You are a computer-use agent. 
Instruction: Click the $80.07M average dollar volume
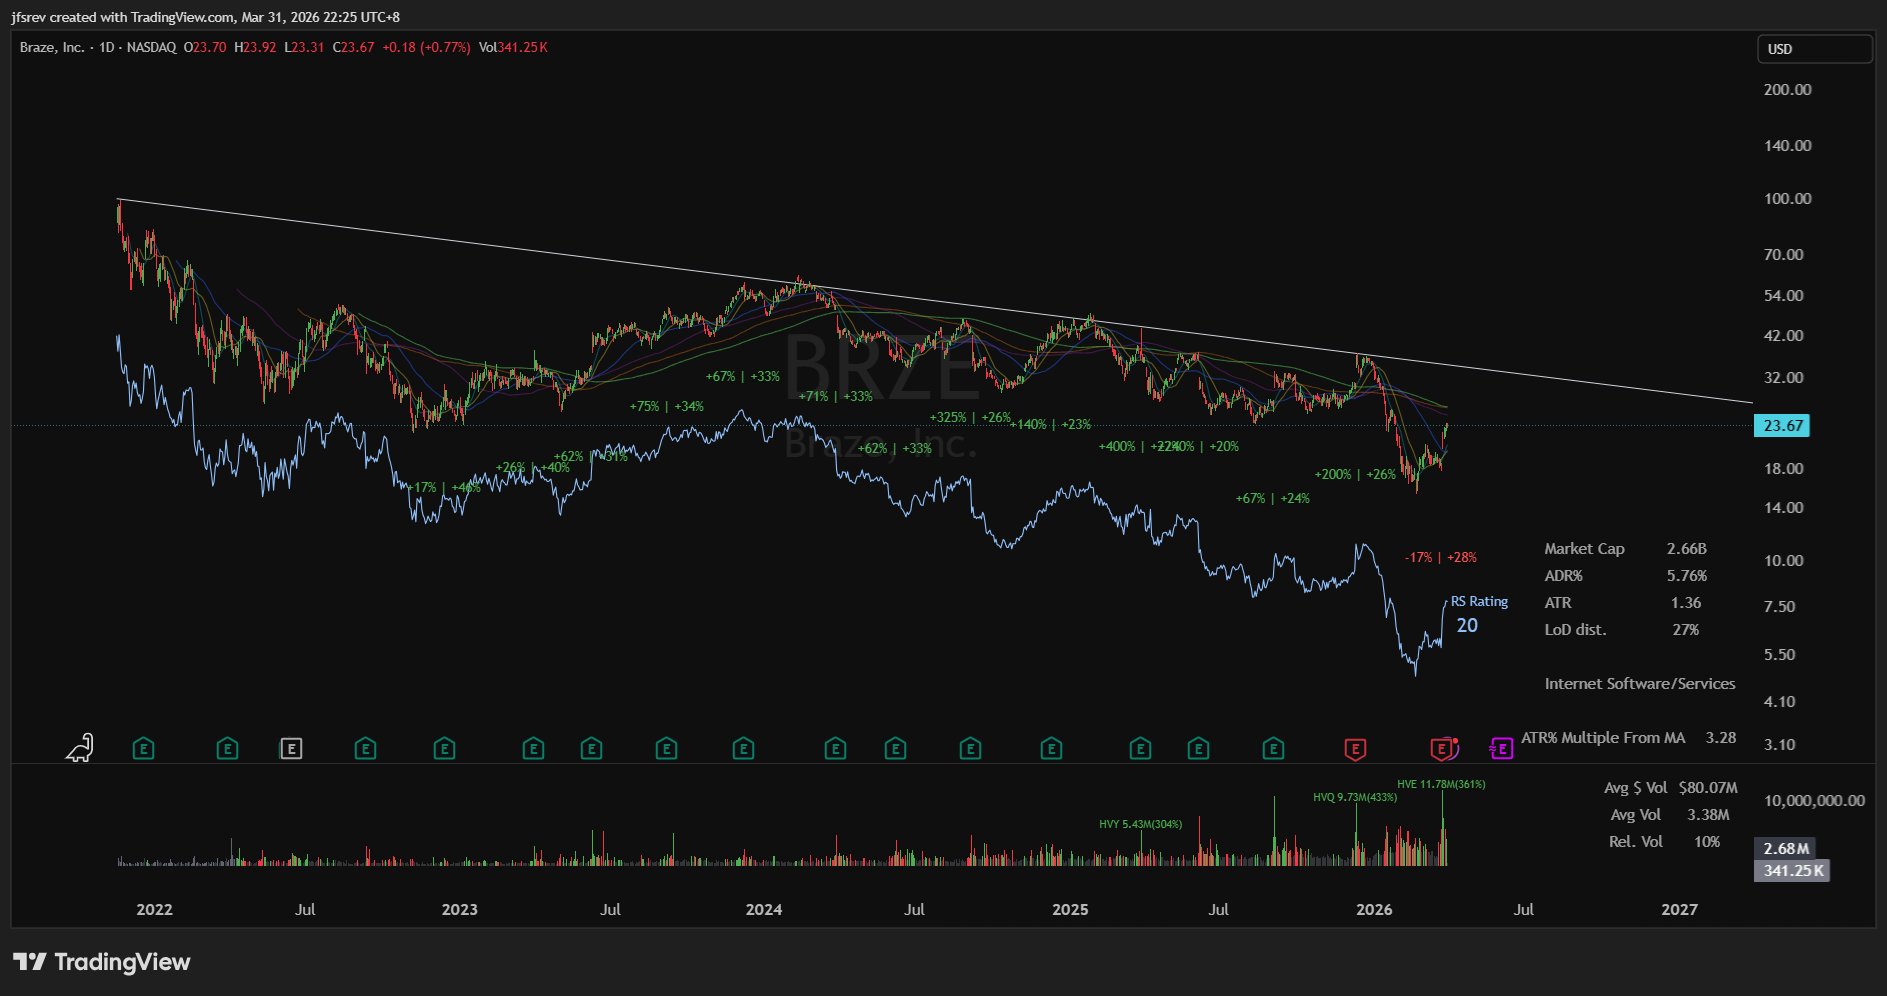tap(1708, 788)
